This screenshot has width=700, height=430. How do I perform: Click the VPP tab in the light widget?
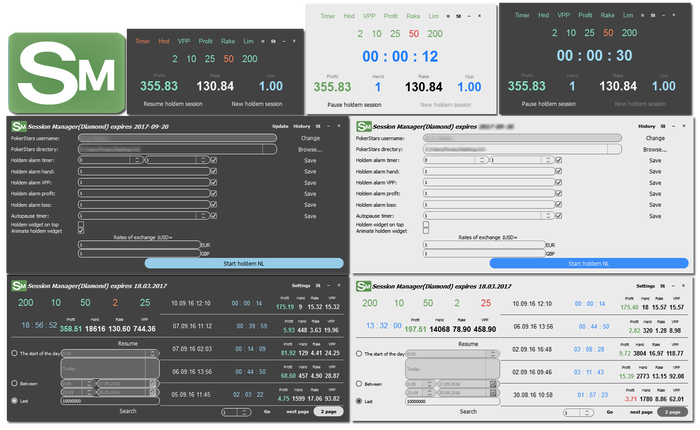[369, 16]
